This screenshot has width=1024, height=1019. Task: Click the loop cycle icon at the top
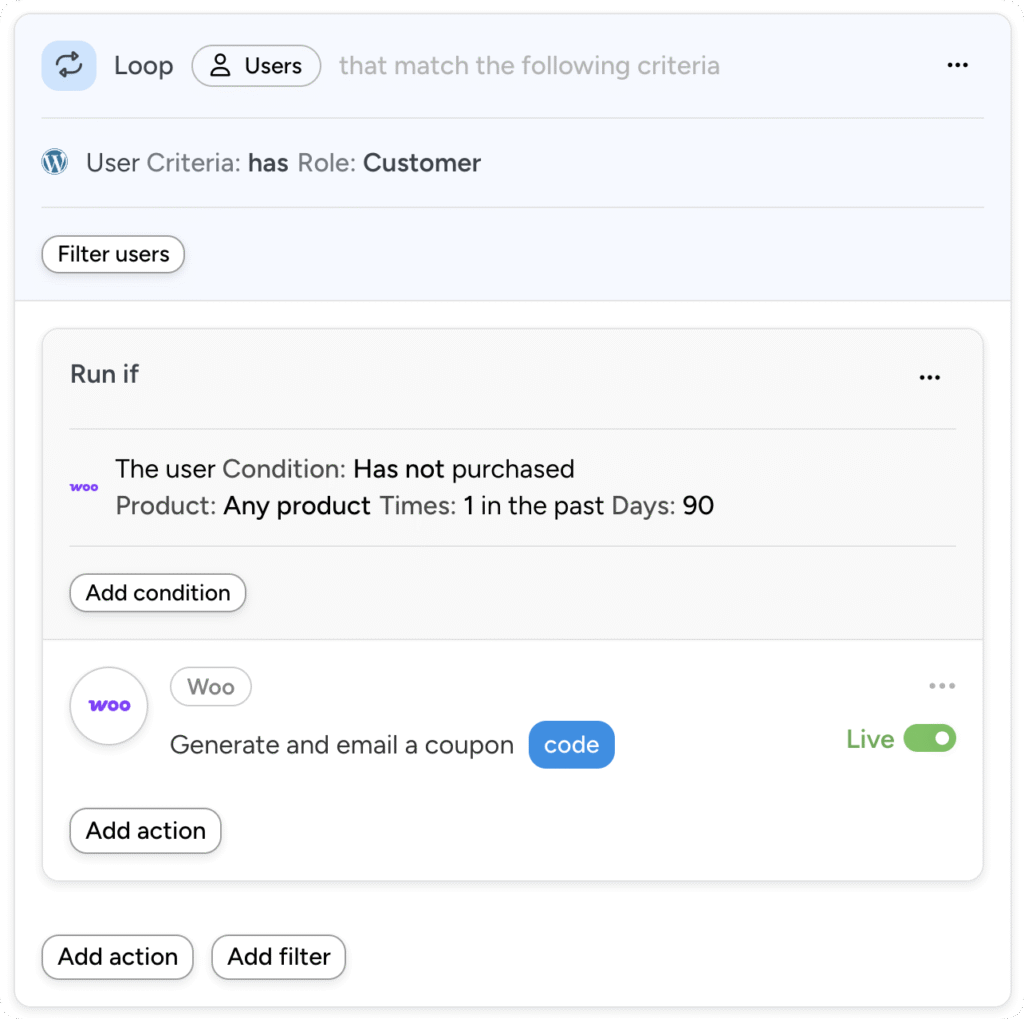pos(68,65)
